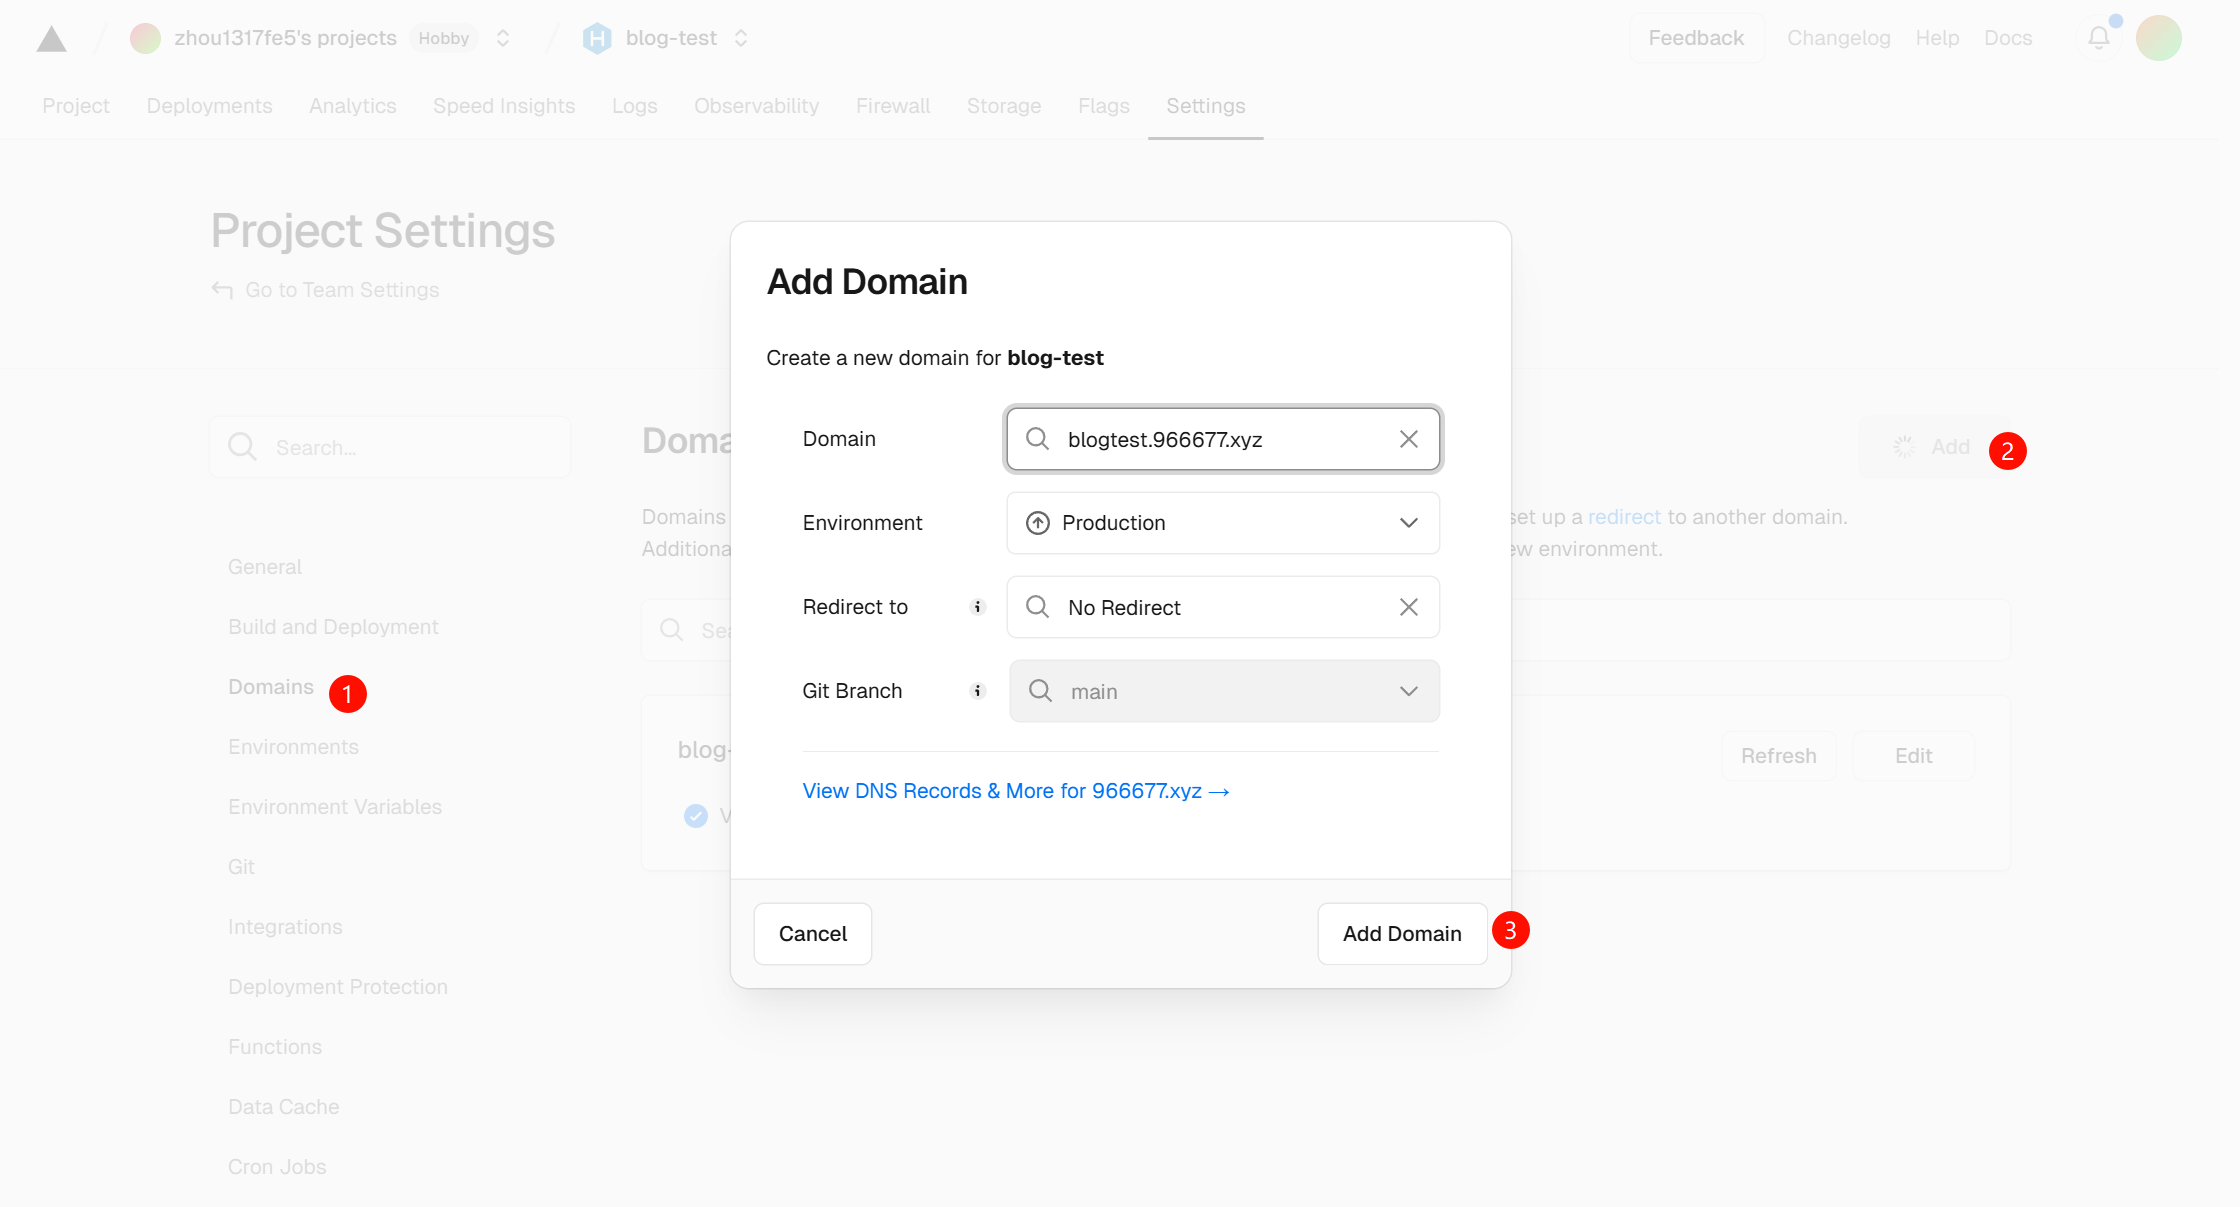Open Functions settings section

[x=275, y=1047]
